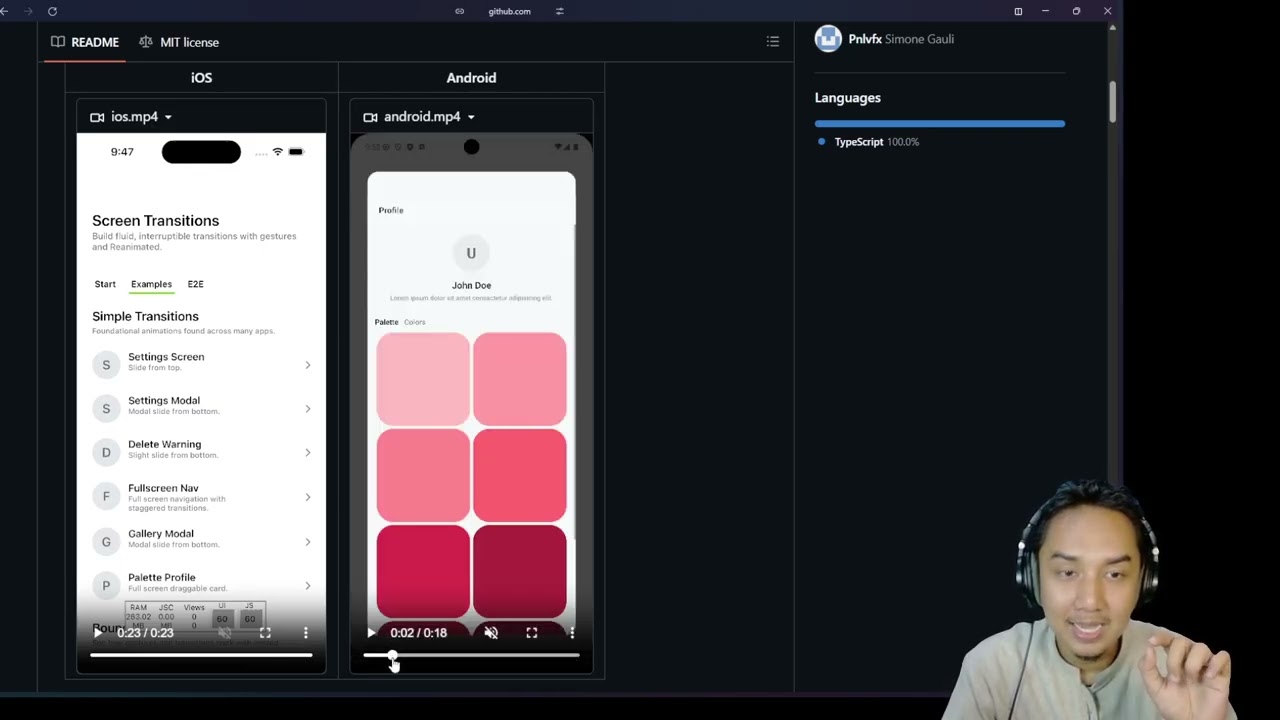
Task: Click the page vertical scrollbar
Action: point(1112,103)
